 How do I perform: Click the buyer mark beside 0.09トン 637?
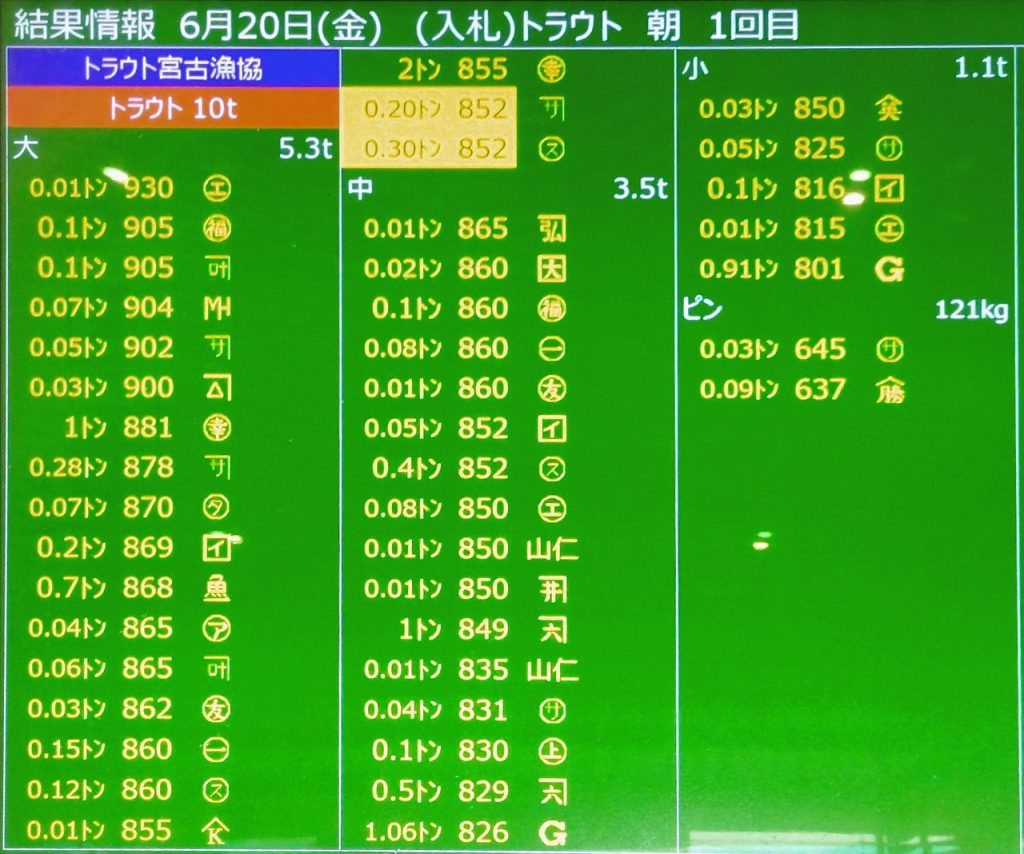coord(889,389)
